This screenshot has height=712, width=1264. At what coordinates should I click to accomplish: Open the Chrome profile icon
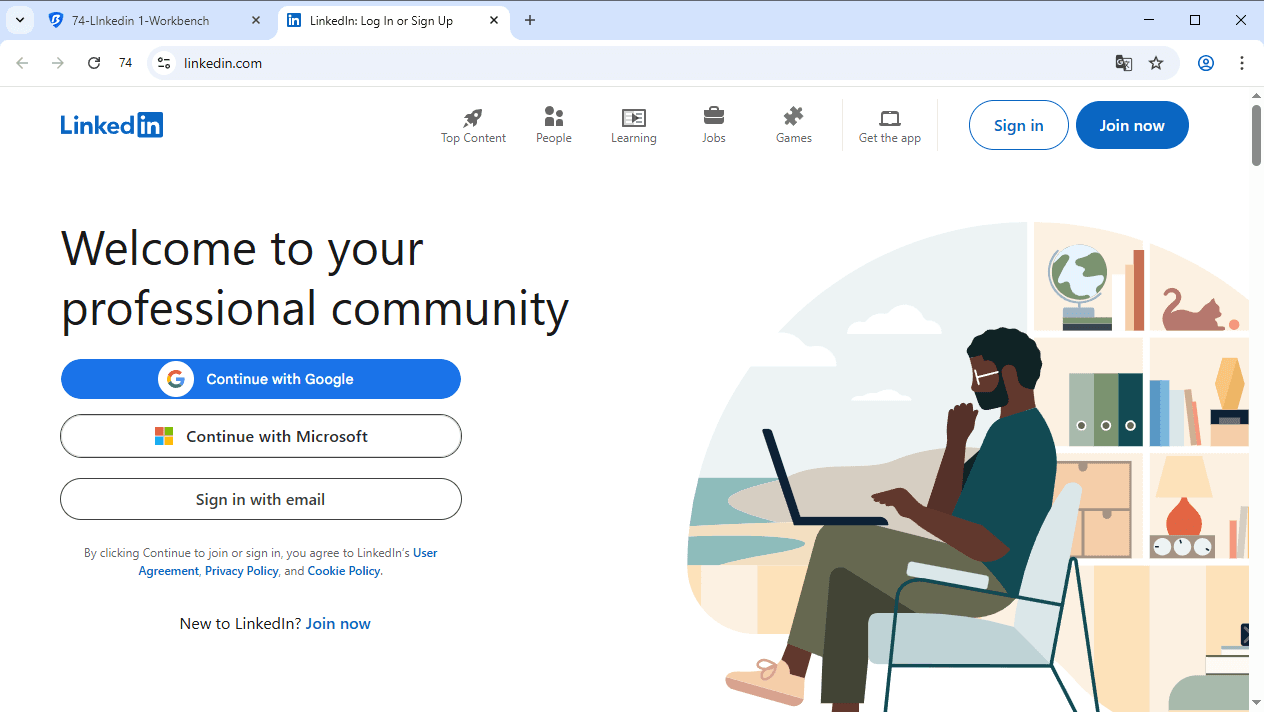pos(1206,63)
